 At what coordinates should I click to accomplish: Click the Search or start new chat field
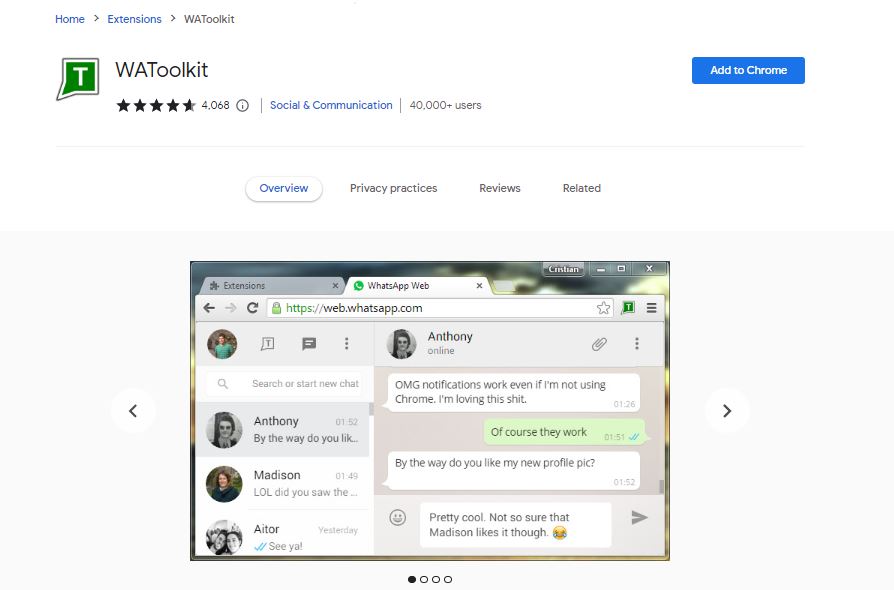point(284,384)
